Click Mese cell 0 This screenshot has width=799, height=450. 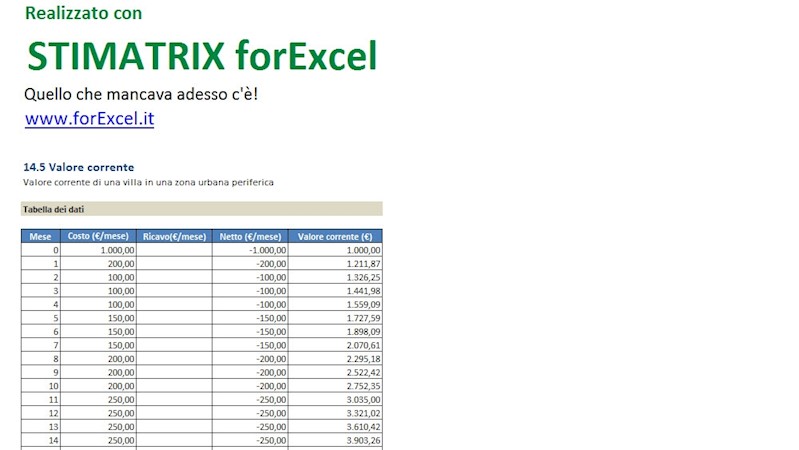(x=41, y=250)
